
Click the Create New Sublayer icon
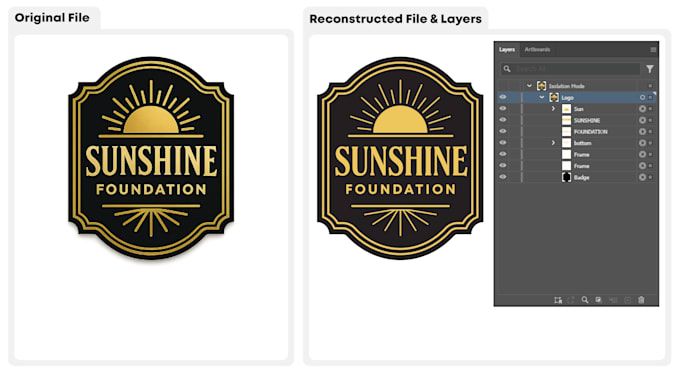(613, 300)
